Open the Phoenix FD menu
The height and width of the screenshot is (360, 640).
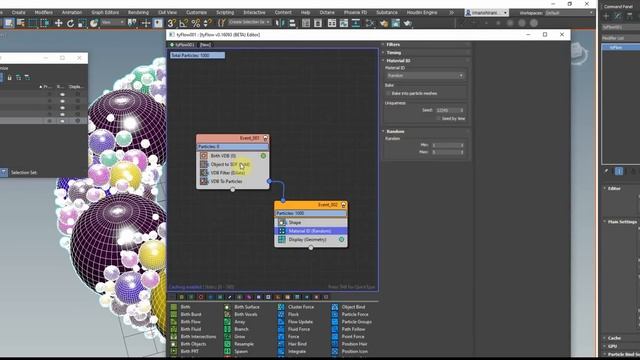(x=355, y=13)
